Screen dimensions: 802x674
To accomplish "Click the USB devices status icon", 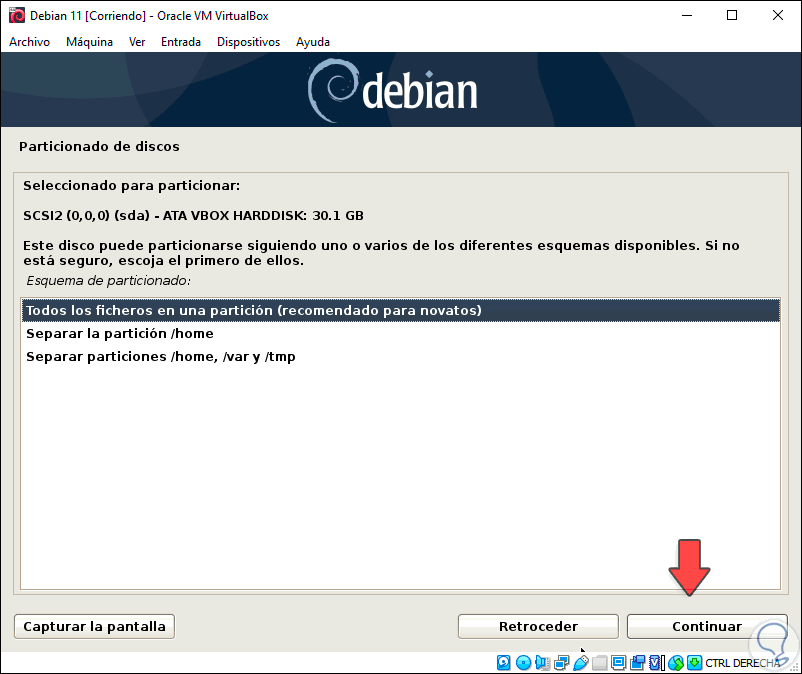I will [x=581, y=663].
